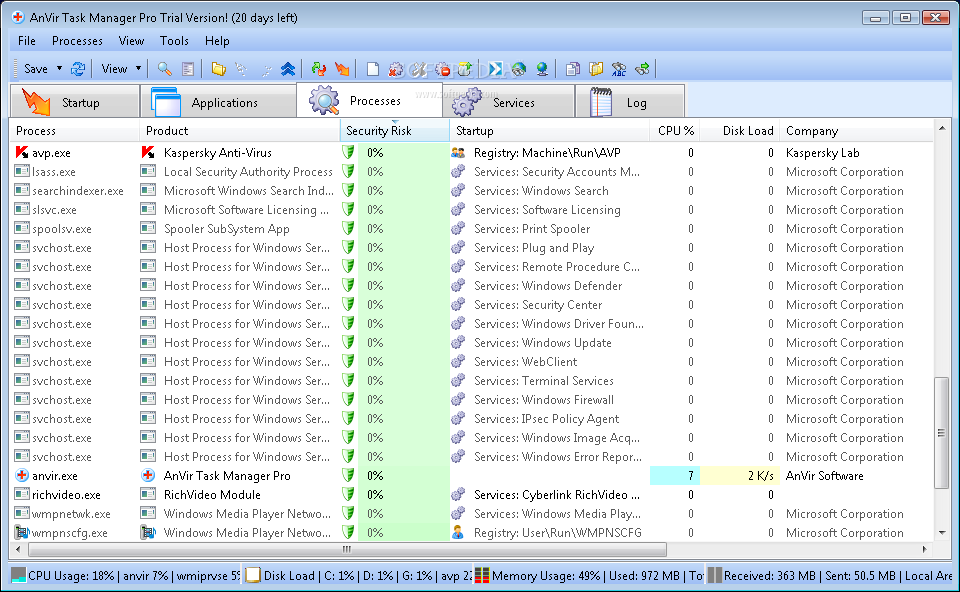960x592 pixels.
Task: Click the yellow book toolbar icon
Action: (x=596, y=69)
